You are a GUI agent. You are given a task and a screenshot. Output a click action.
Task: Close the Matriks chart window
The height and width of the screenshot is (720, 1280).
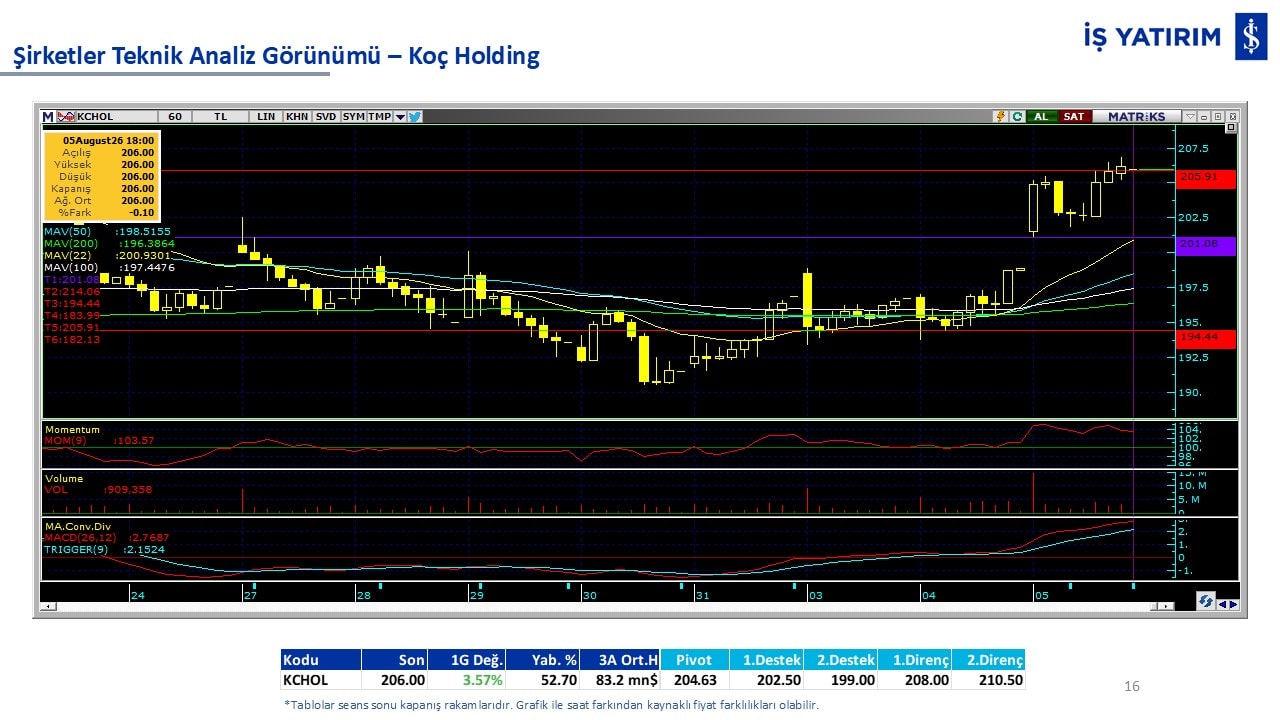pos(1232,116)
